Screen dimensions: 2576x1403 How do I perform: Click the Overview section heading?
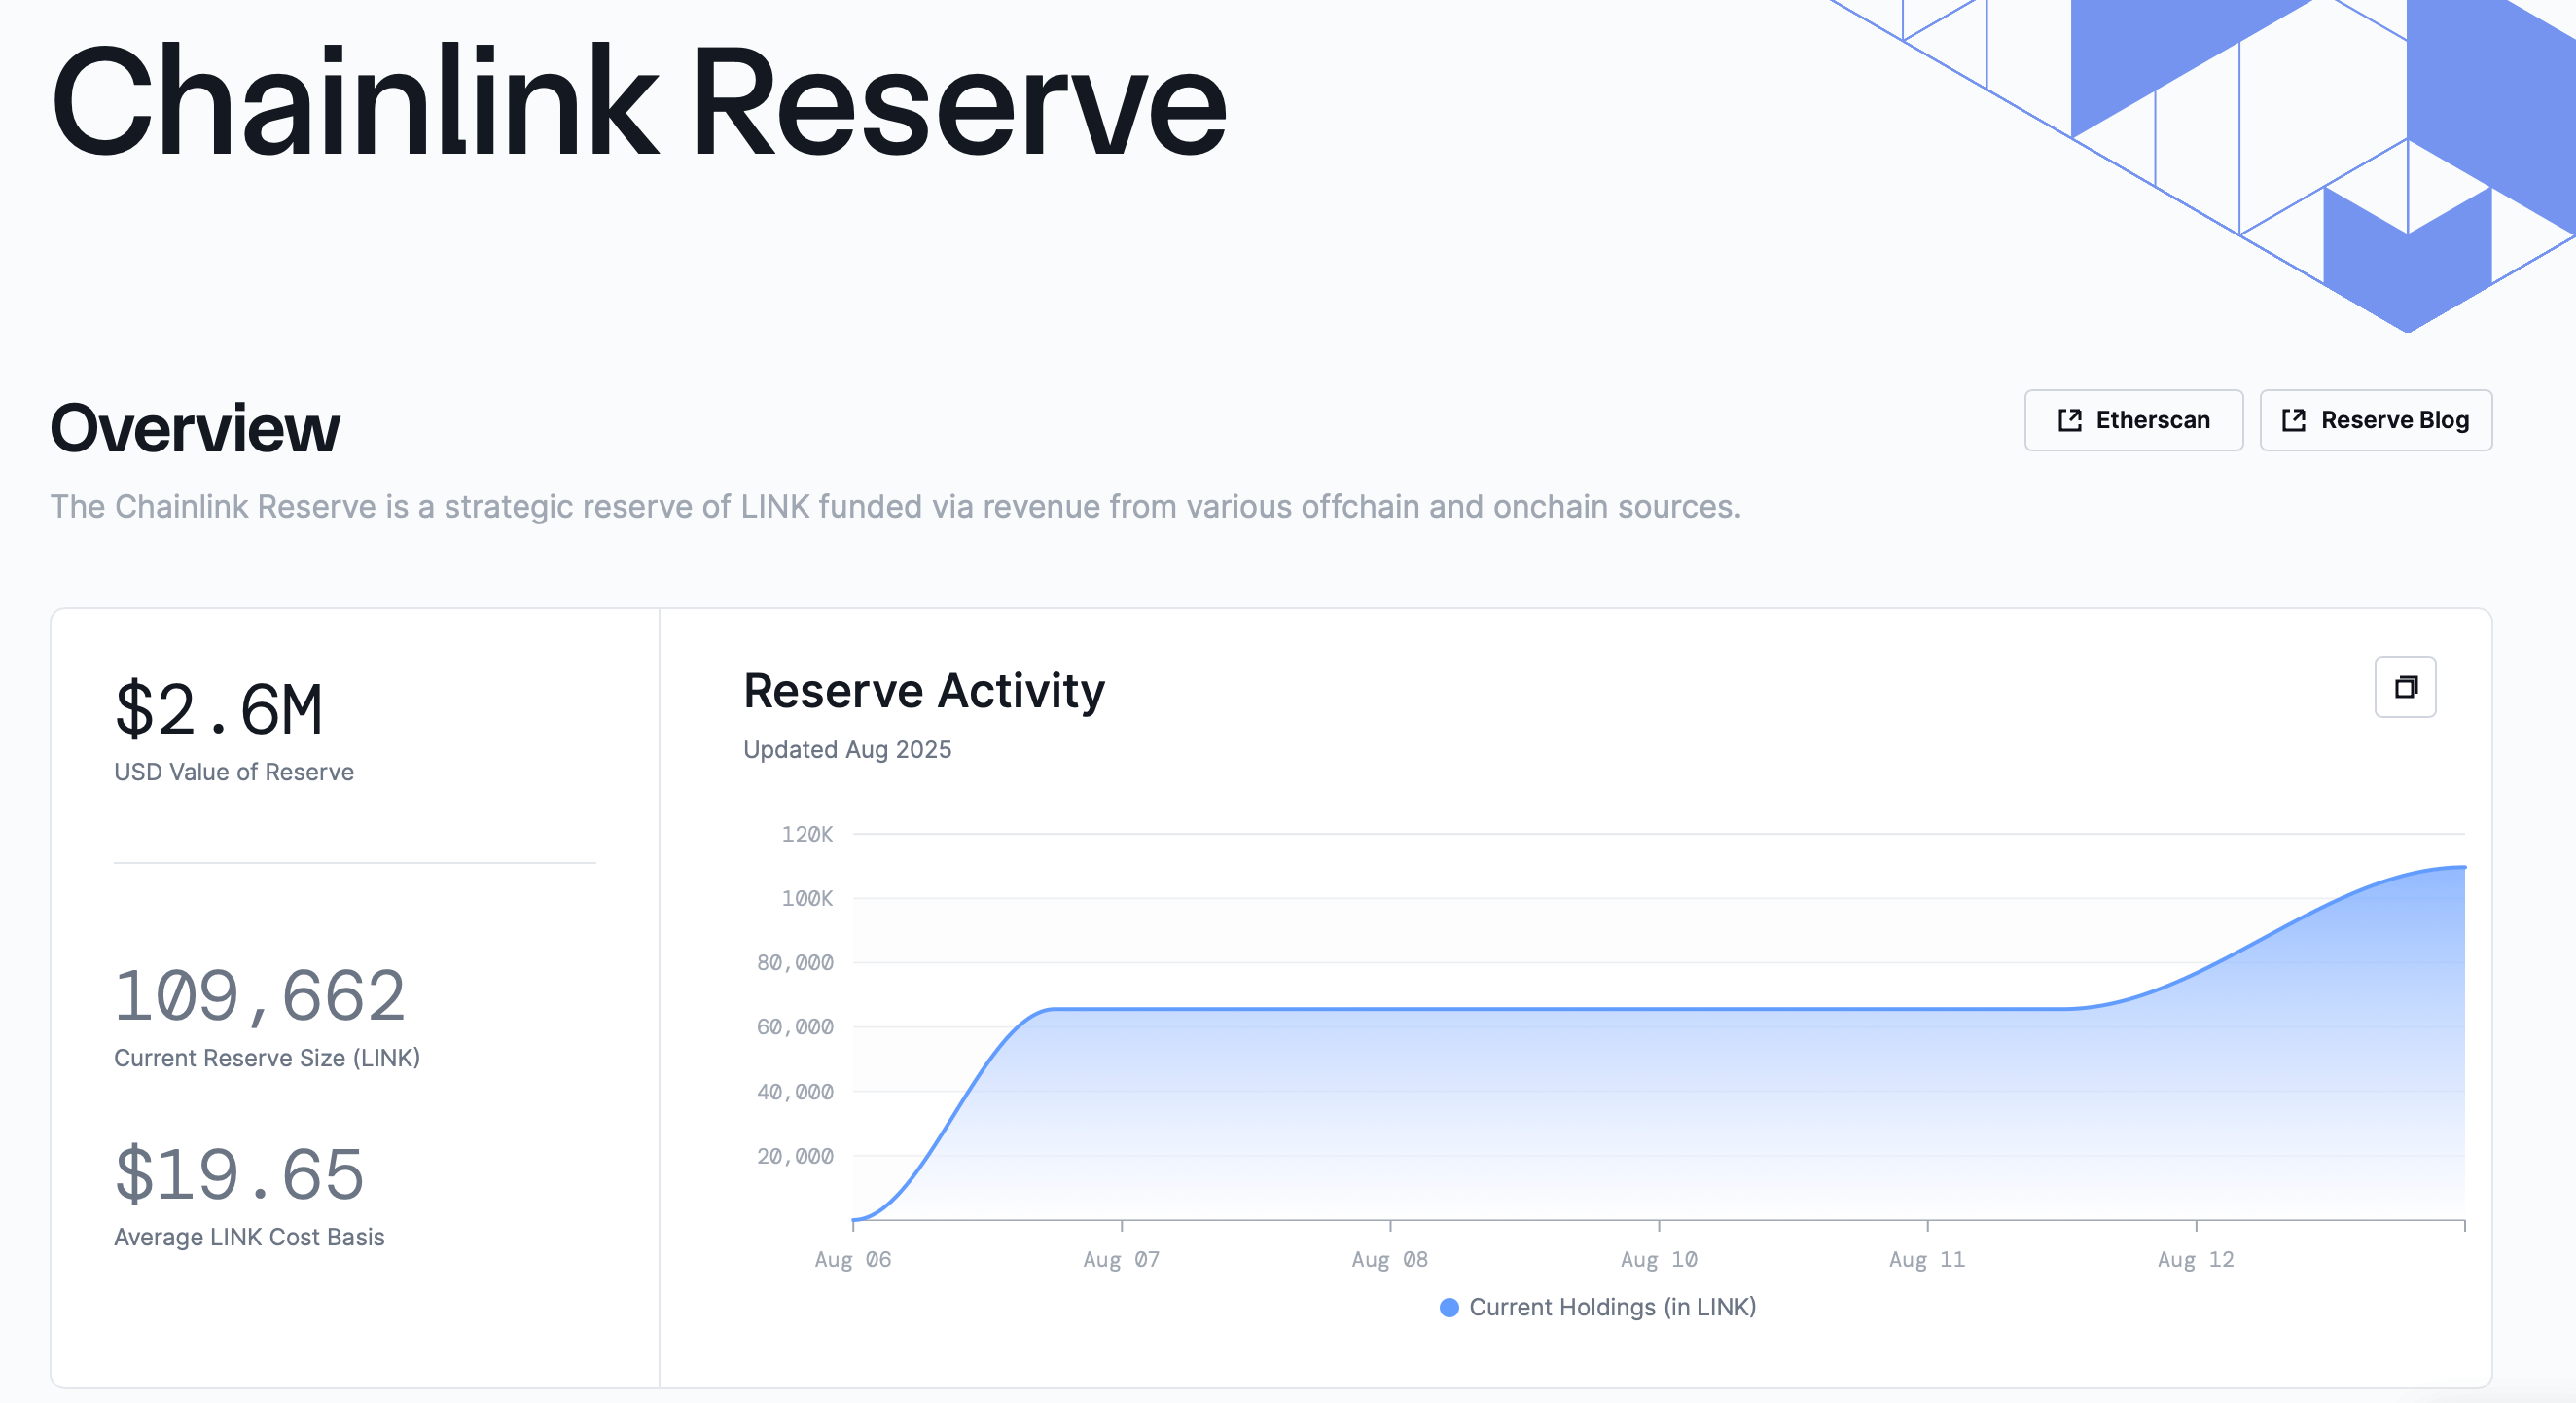pyautogui.click(x=195, y=428)
